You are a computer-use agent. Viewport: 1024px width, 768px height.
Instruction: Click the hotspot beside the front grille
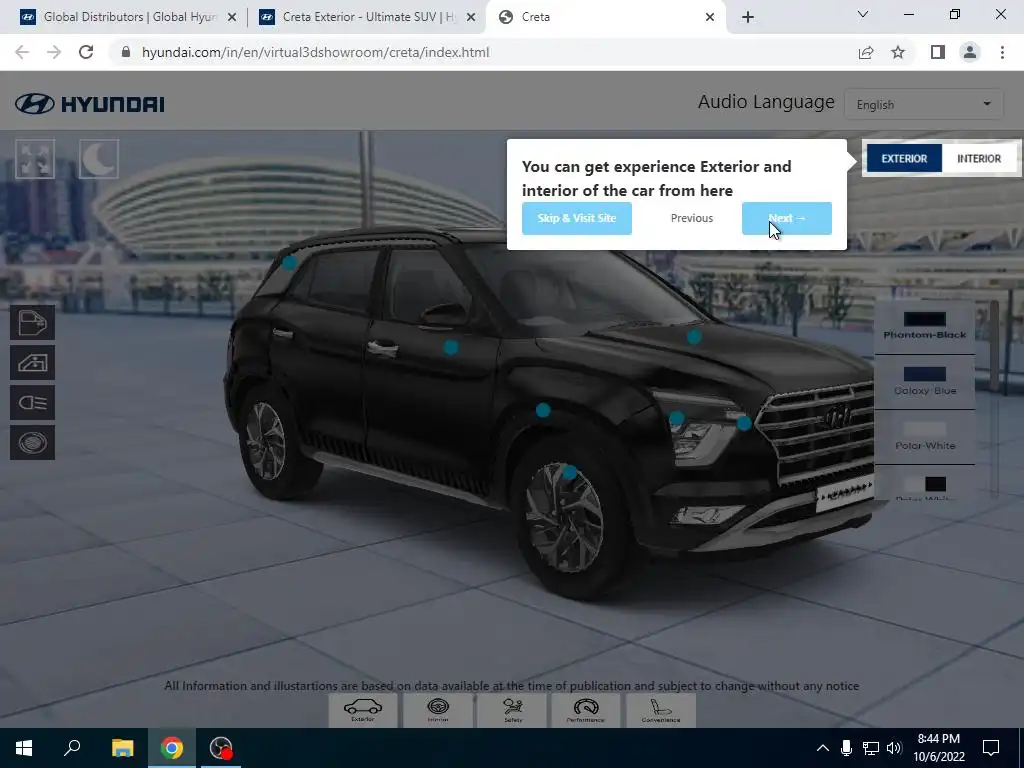point(744,423)
